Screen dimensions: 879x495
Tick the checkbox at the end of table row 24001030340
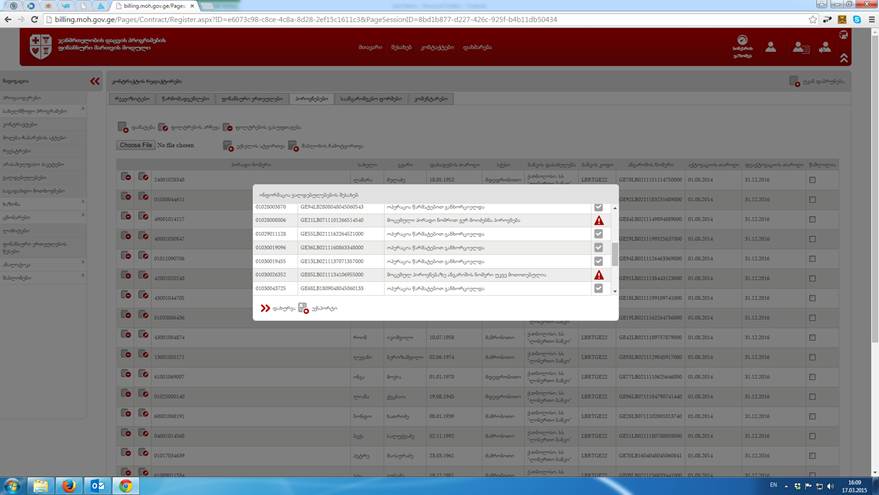tap(812, 179)
